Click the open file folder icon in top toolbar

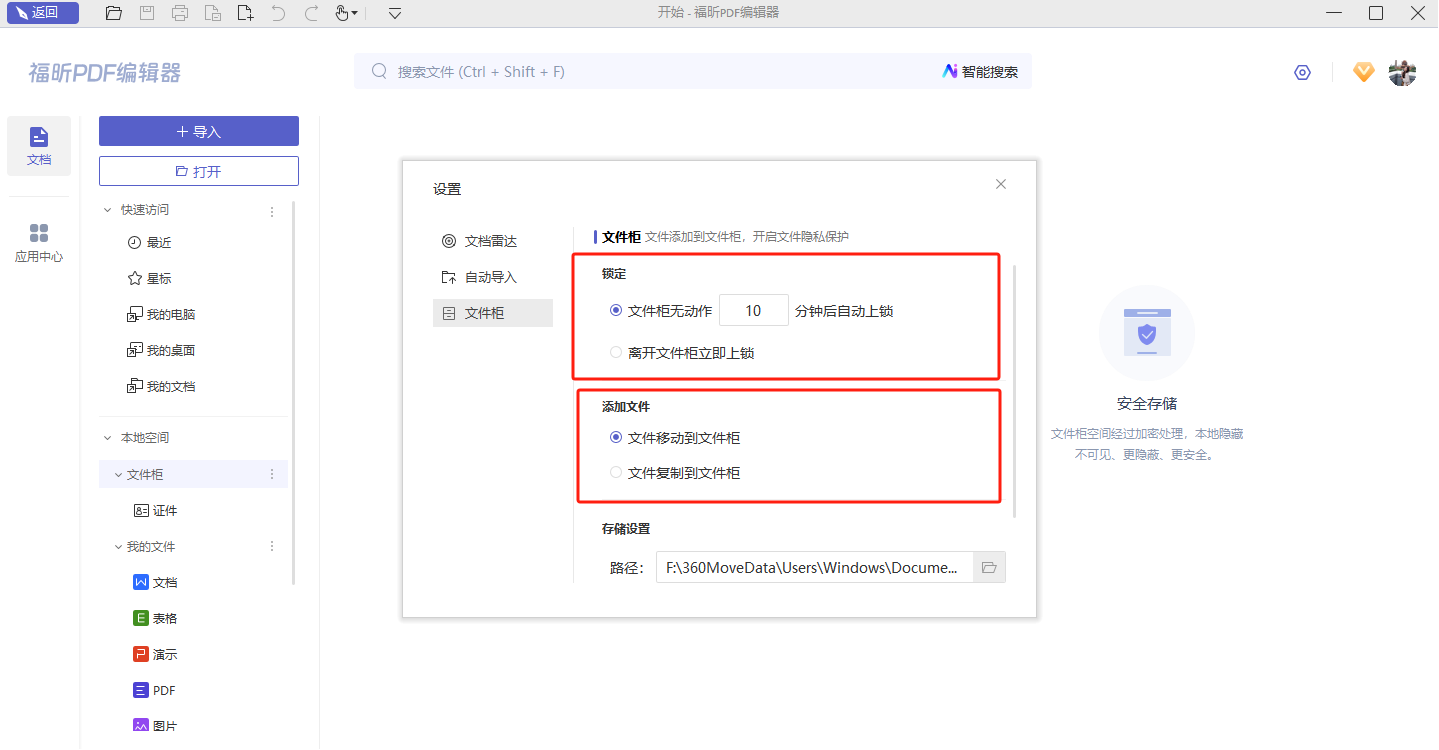(114, 13)
